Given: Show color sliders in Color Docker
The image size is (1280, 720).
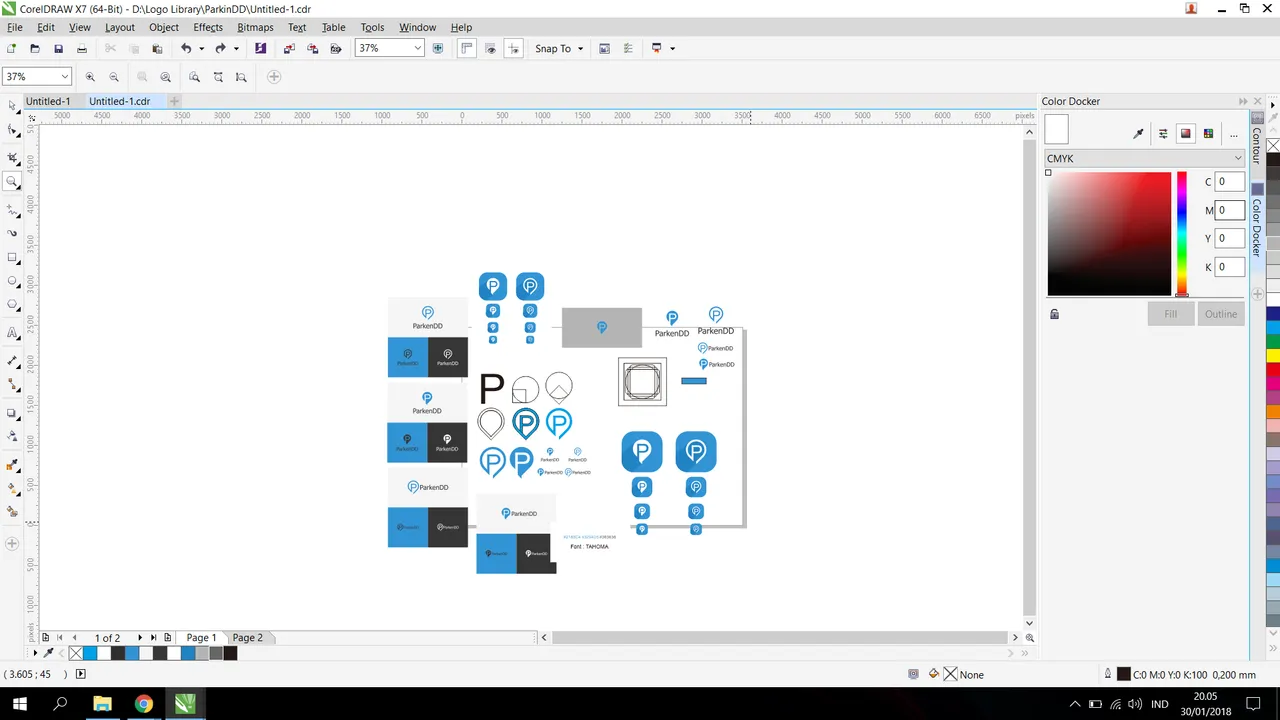Looking at the screenshot, I should (1163, 133).
